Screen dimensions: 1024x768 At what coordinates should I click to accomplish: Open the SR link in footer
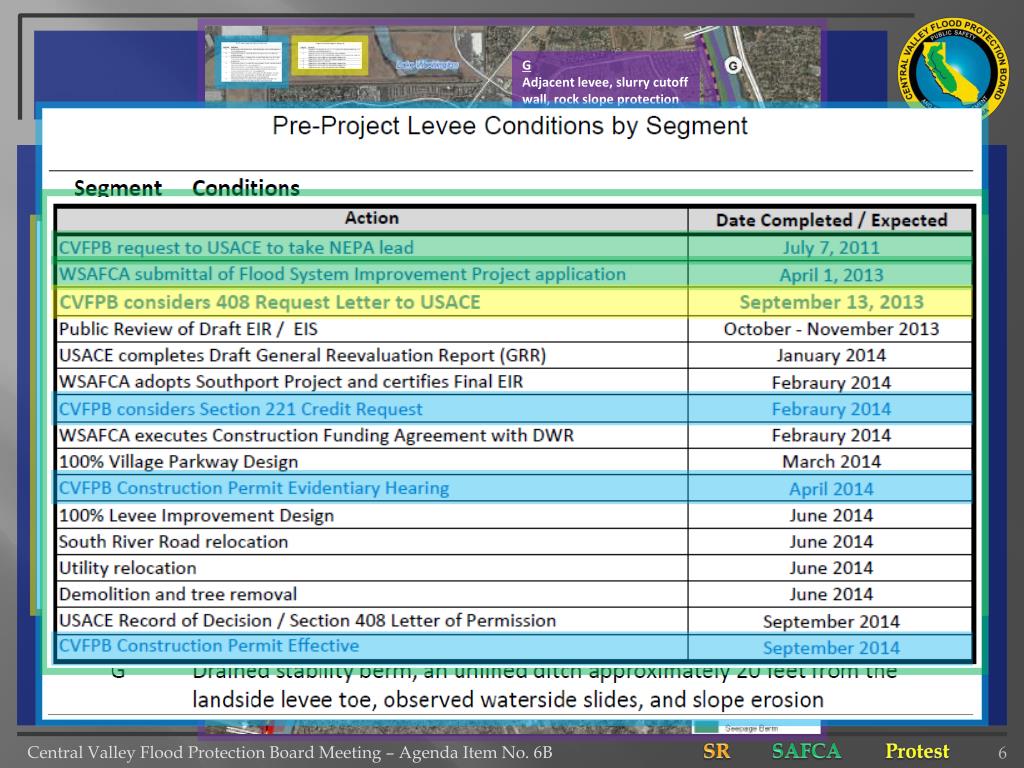click(x=716, y=752)
